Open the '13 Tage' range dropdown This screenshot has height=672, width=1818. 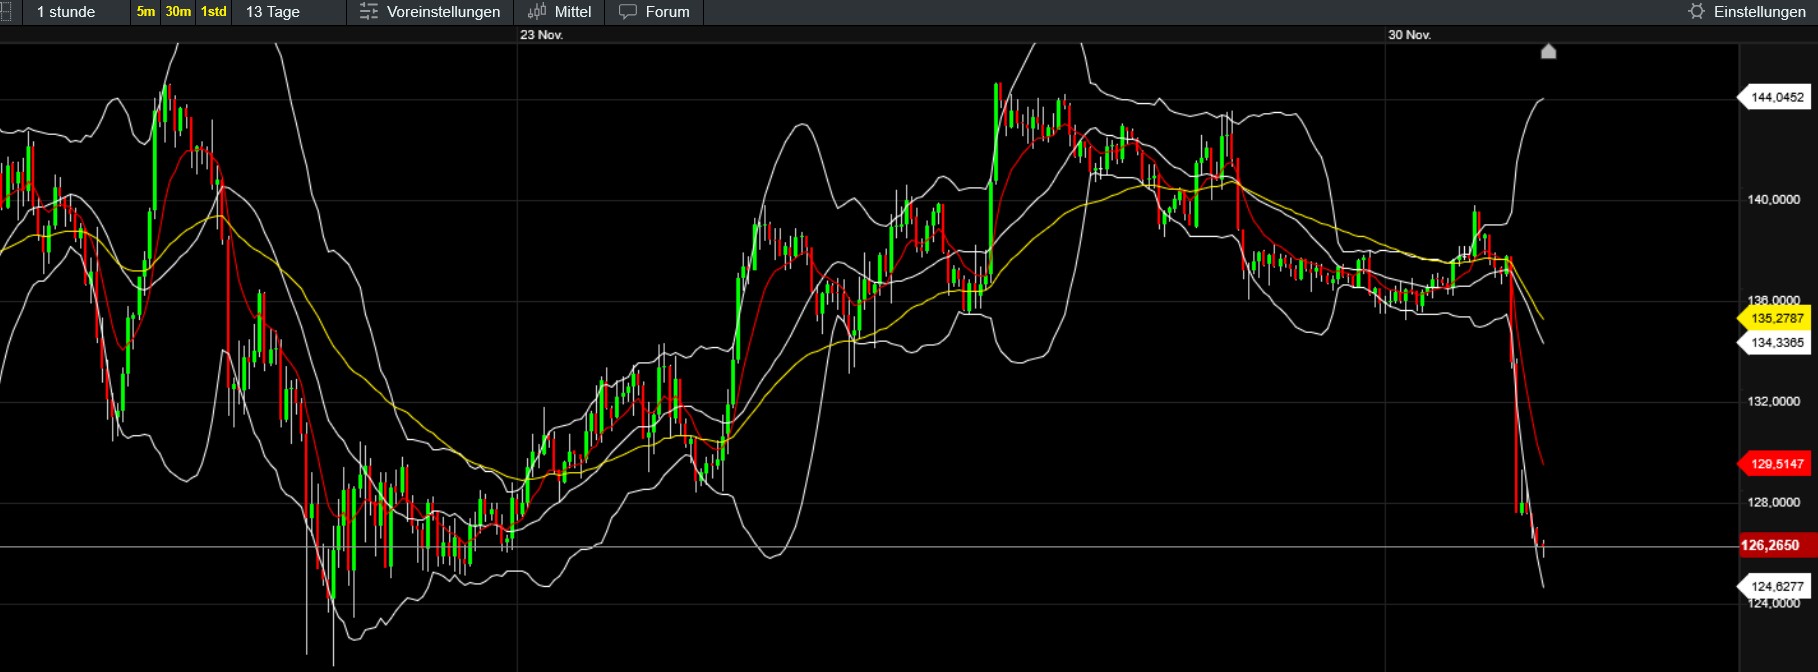[x=273, y=12]
